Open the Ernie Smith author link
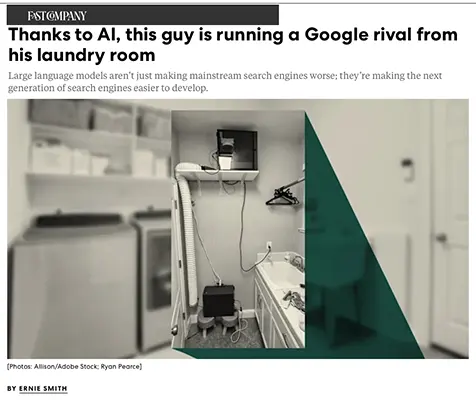 coord(43,389)
